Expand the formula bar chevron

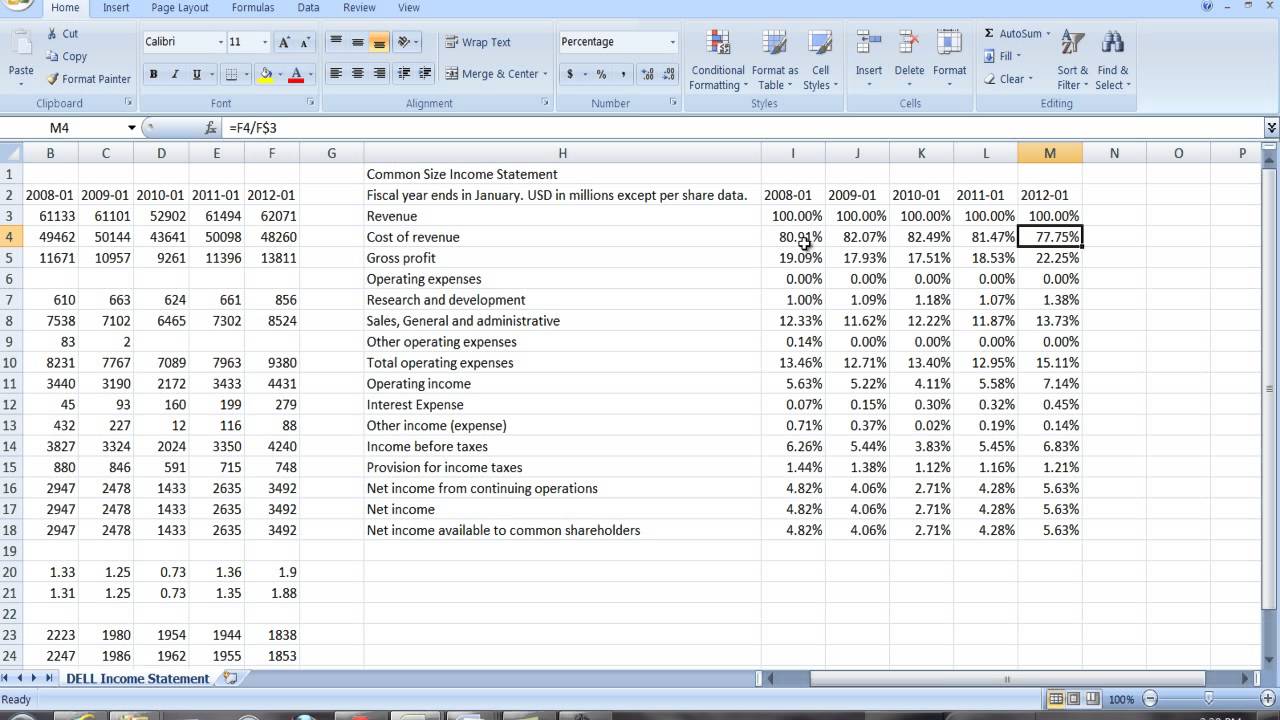(x=1271, y=128)
